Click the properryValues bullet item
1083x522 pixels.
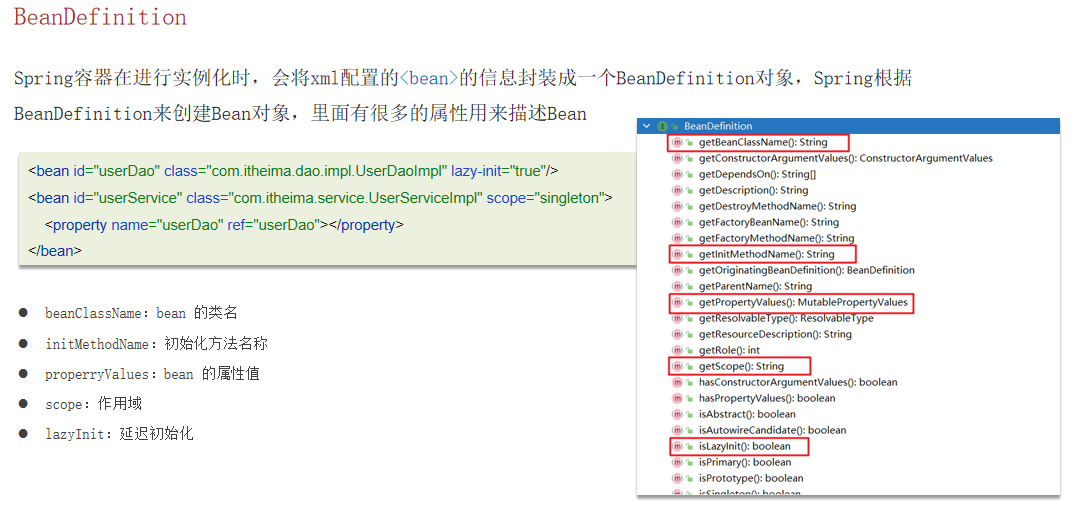tap(152, 374)
